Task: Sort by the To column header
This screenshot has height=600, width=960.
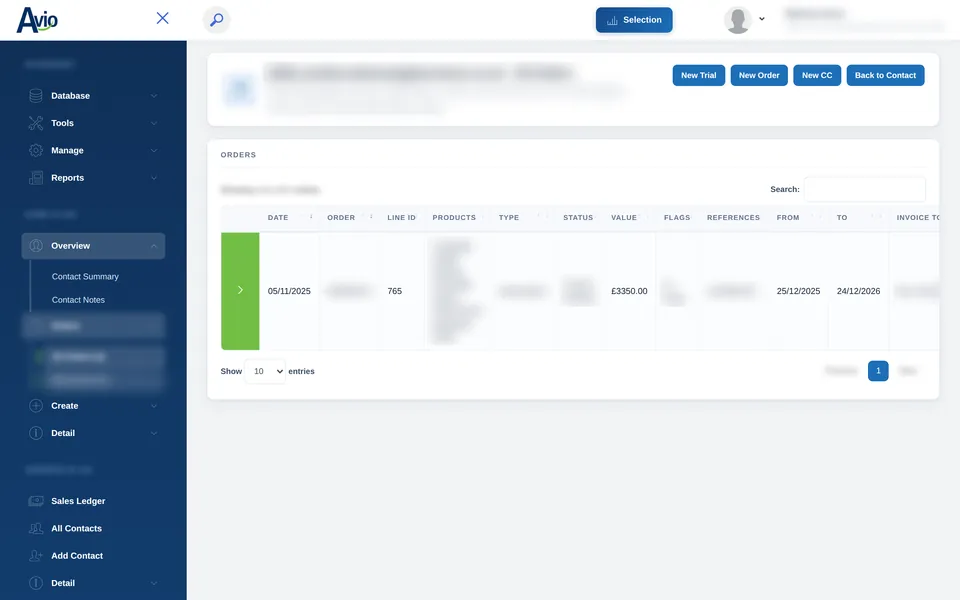Action: point(842,217)
